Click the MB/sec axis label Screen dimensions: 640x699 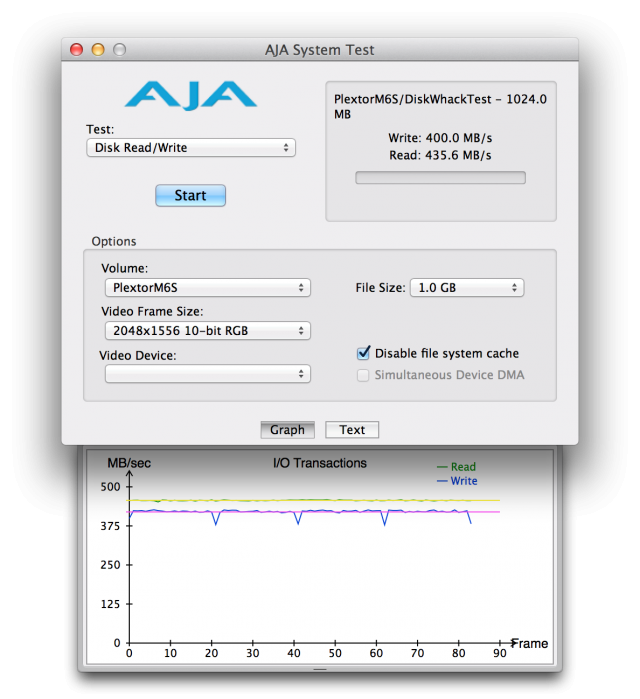pyautogui.click(x=129, y=463)
